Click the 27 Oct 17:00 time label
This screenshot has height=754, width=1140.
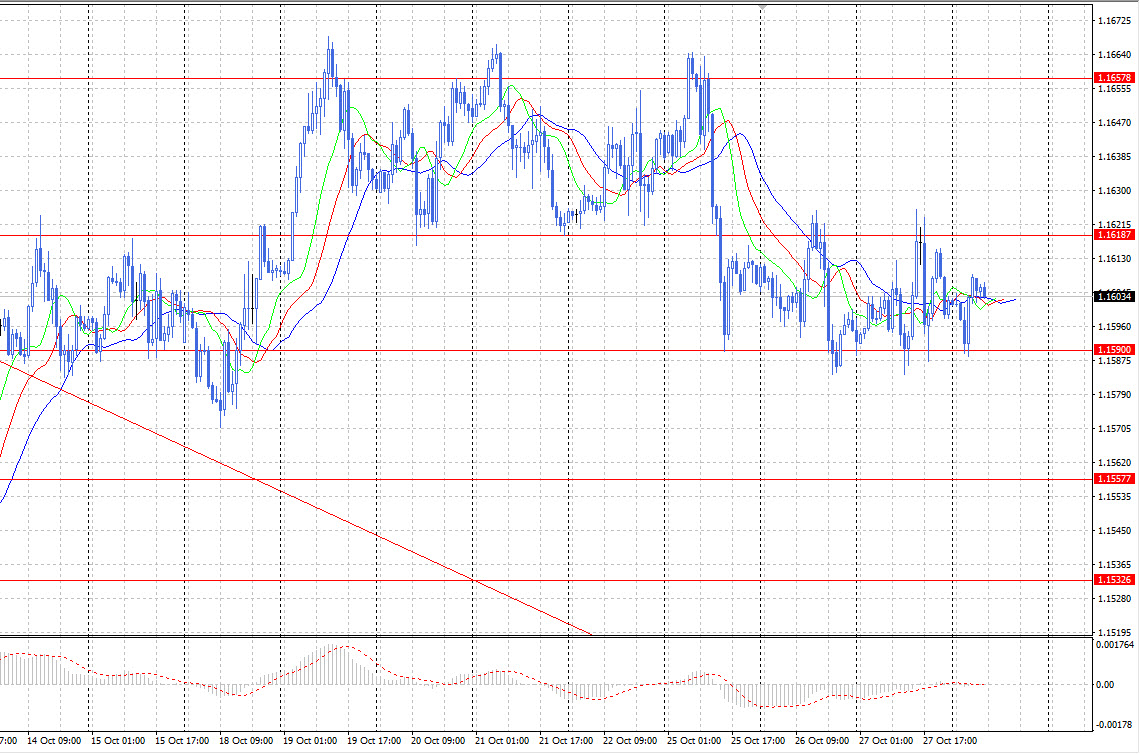tap(950, 741)
